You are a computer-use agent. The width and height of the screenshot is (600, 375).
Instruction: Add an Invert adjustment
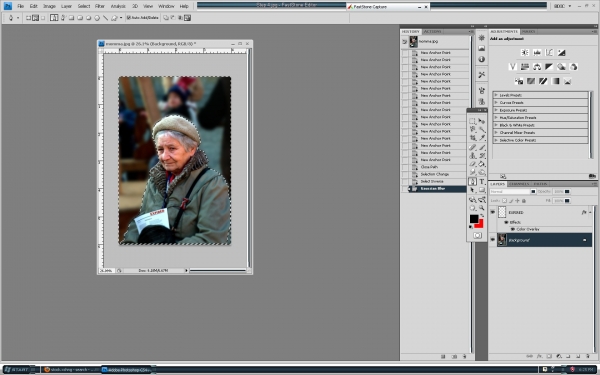(519, 81)
